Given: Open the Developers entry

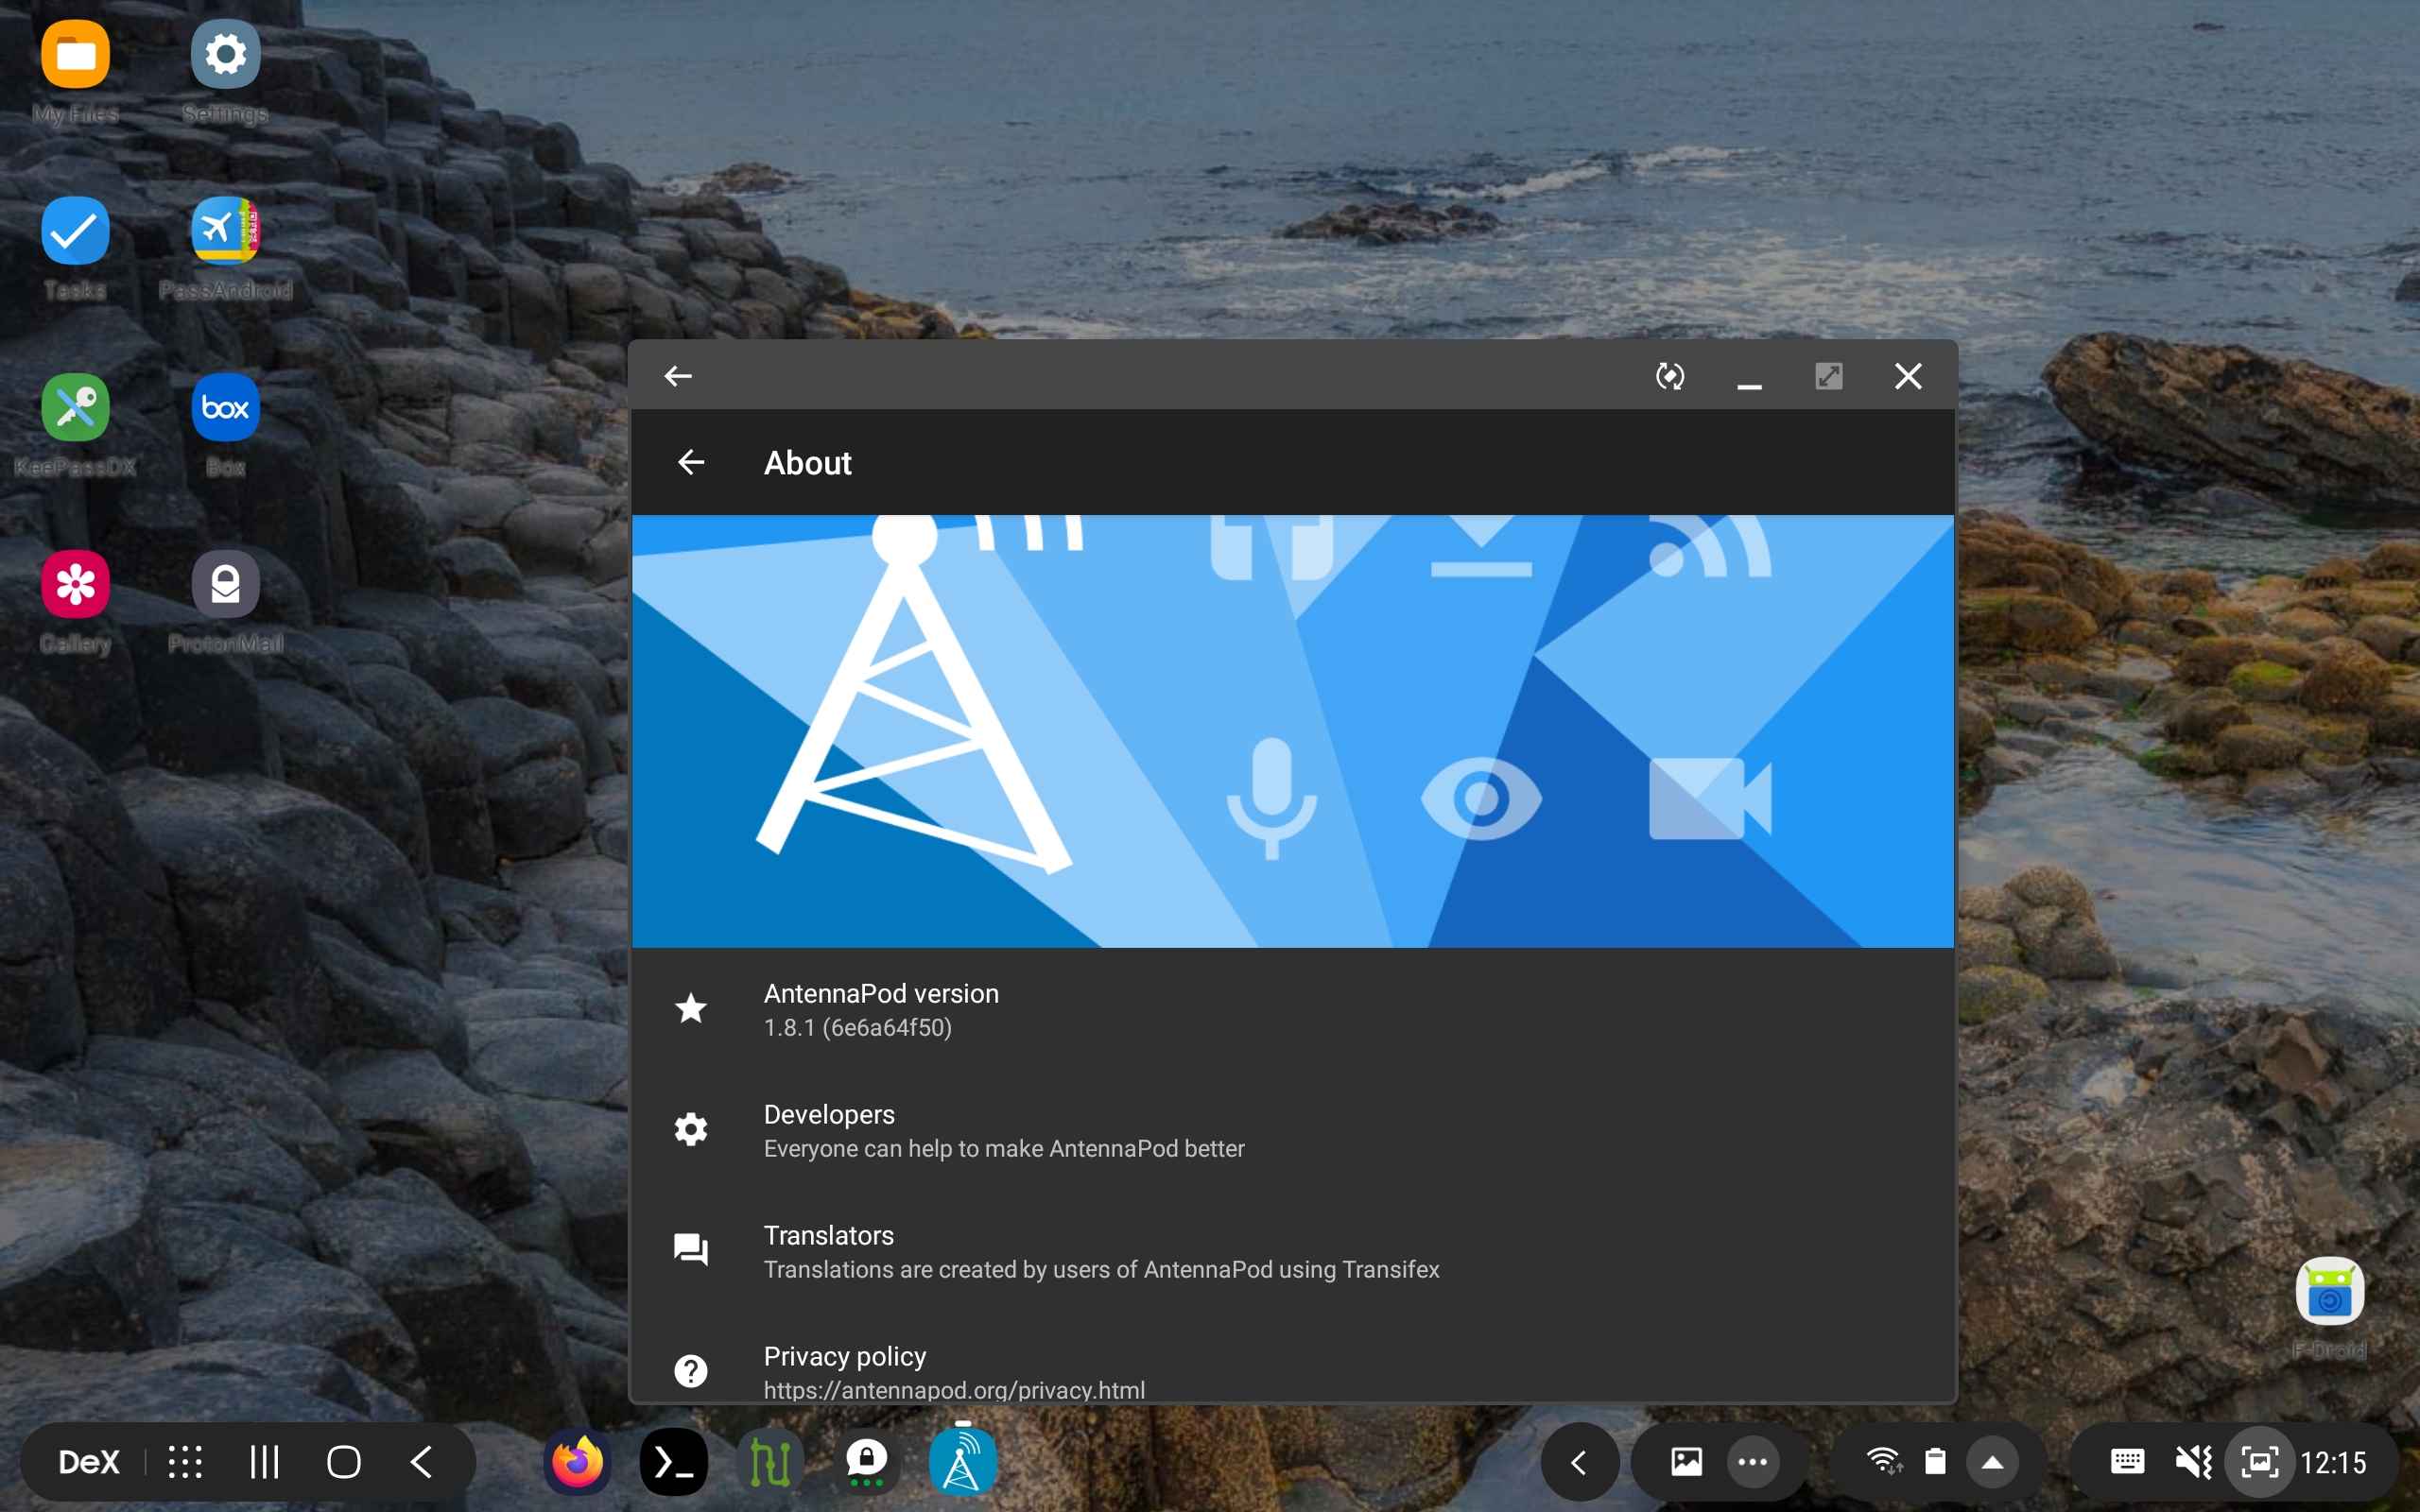Looking at the screenshot, I should click(1293, 1130).
